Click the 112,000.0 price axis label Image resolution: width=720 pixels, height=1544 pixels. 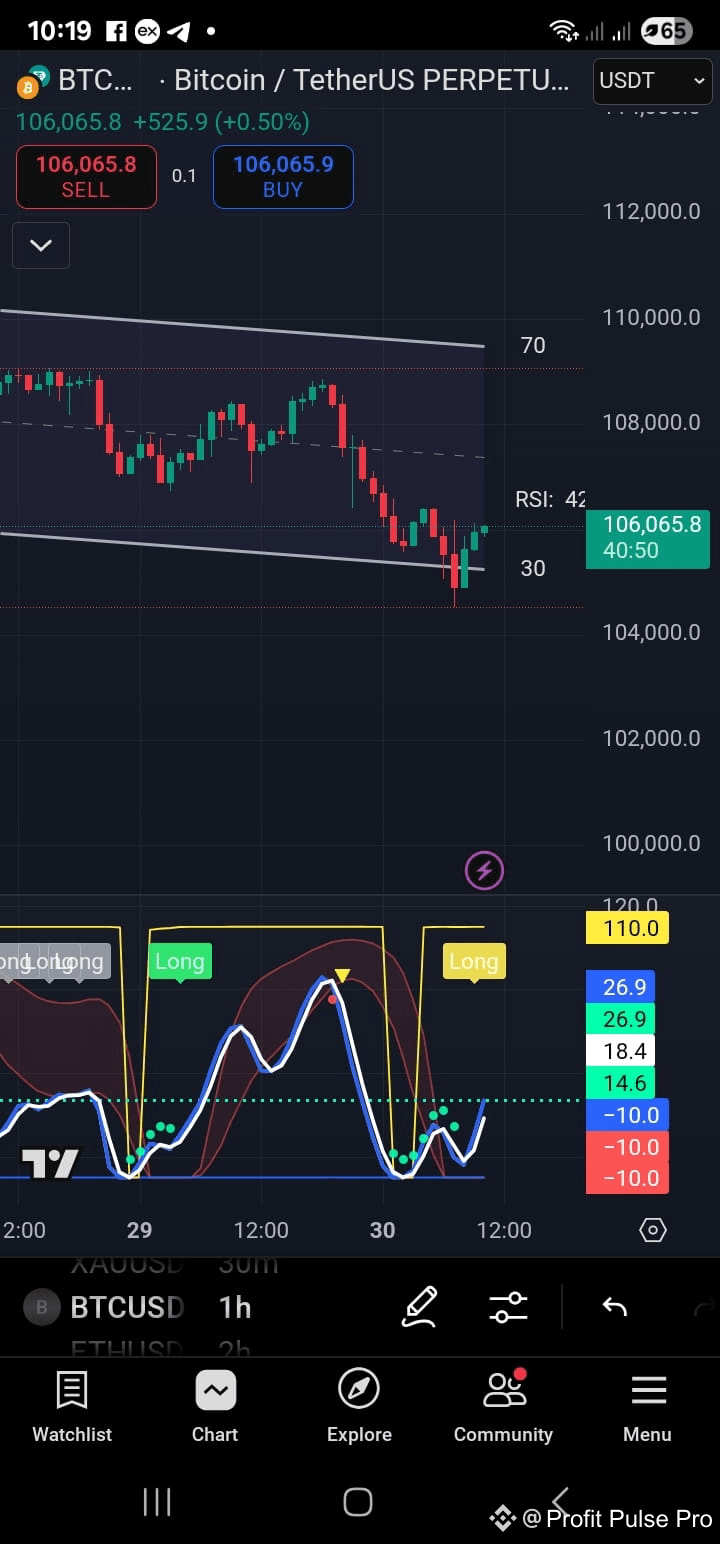point(651,211)
